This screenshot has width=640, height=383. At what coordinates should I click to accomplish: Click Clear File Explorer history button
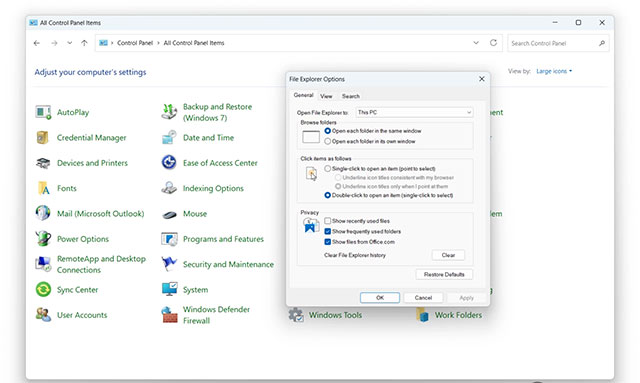[448, 255]
